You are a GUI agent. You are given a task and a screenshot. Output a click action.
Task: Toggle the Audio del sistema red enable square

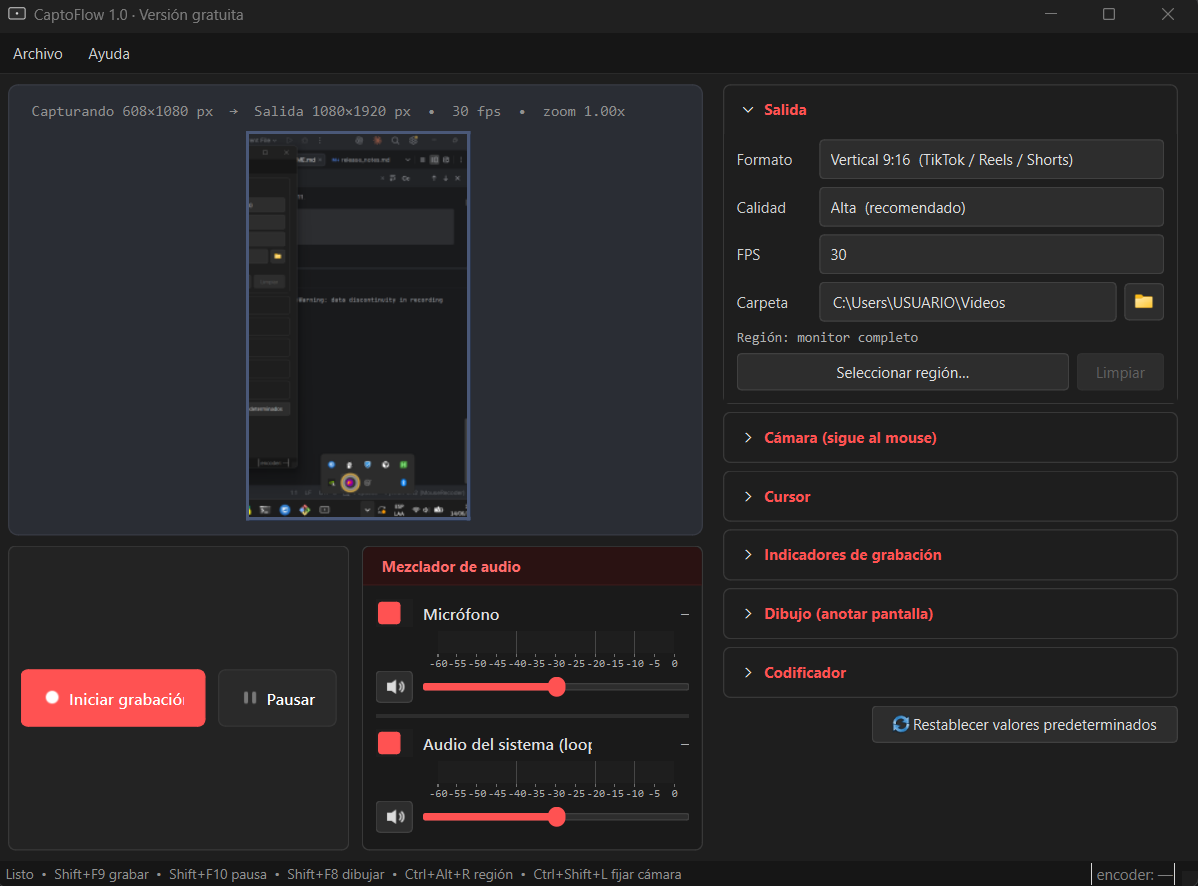389,743
